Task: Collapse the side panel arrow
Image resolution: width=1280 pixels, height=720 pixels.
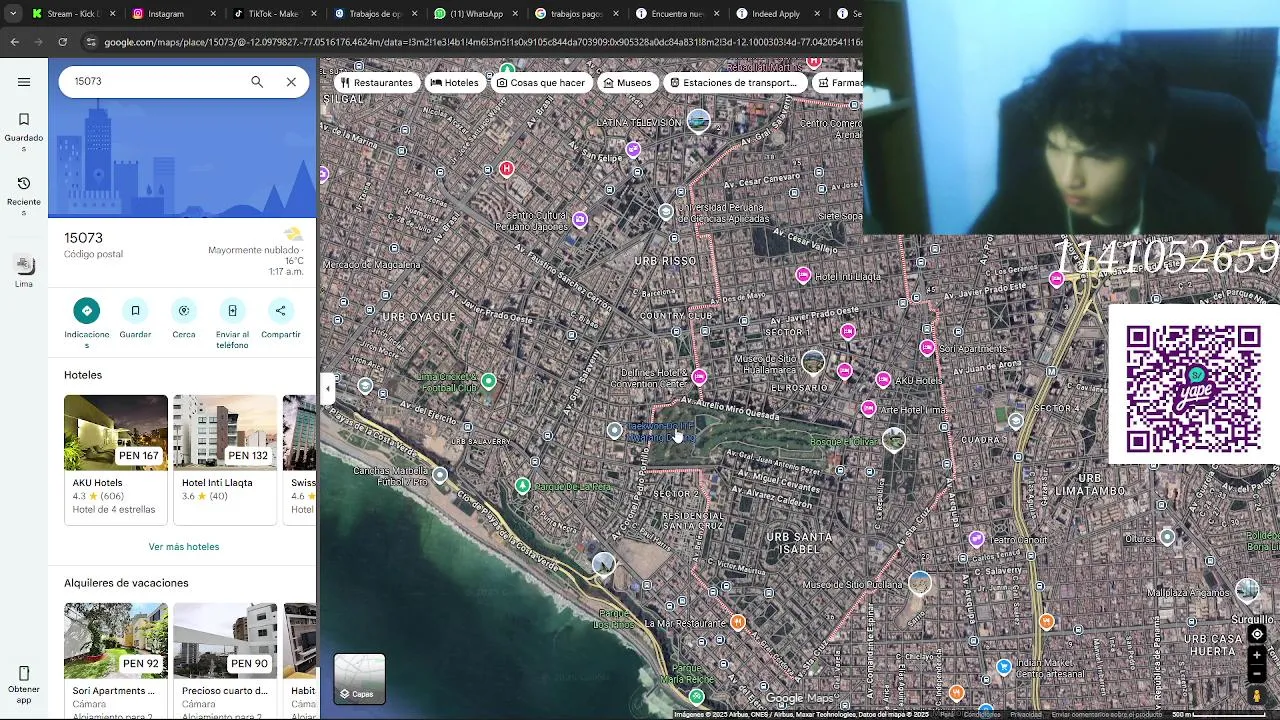Action: click(327, 389)
